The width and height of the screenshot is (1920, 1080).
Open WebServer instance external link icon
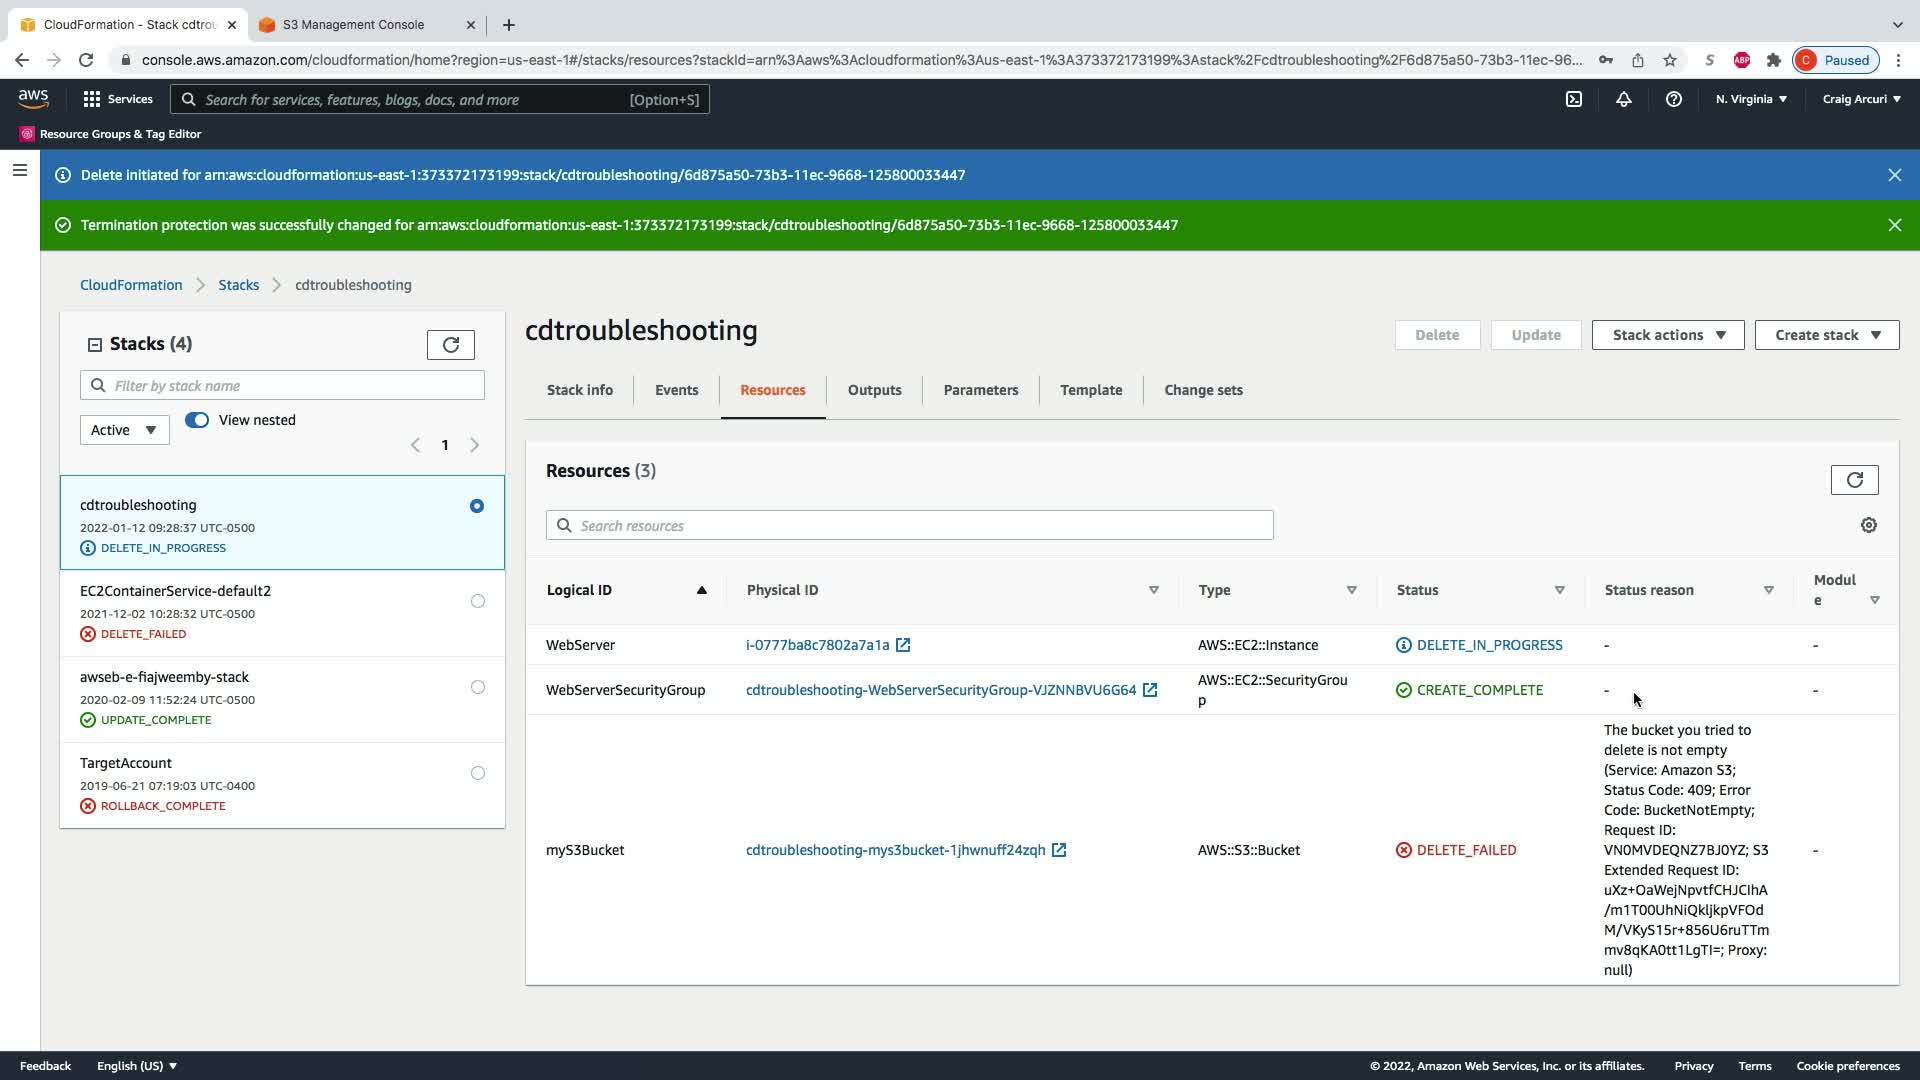[x=903, y=645]
